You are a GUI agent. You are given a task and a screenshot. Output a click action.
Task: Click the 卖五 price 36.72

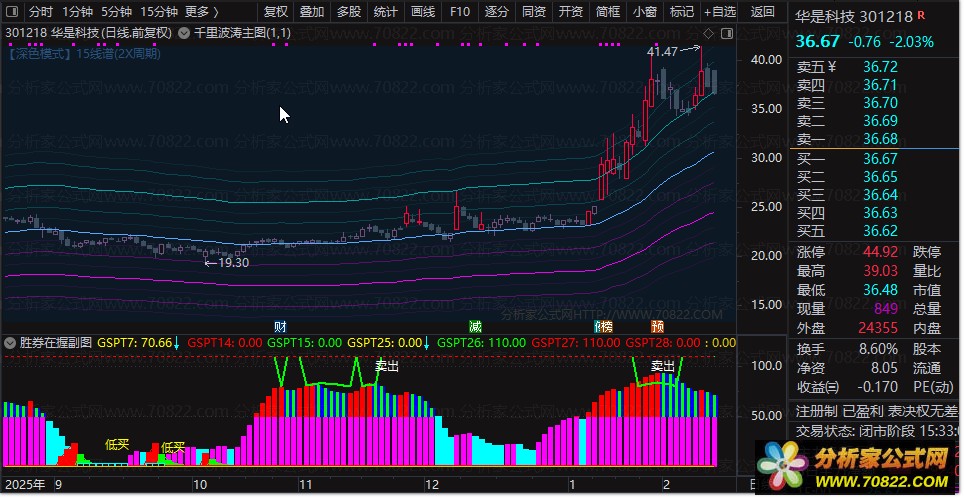click(880, 66)
